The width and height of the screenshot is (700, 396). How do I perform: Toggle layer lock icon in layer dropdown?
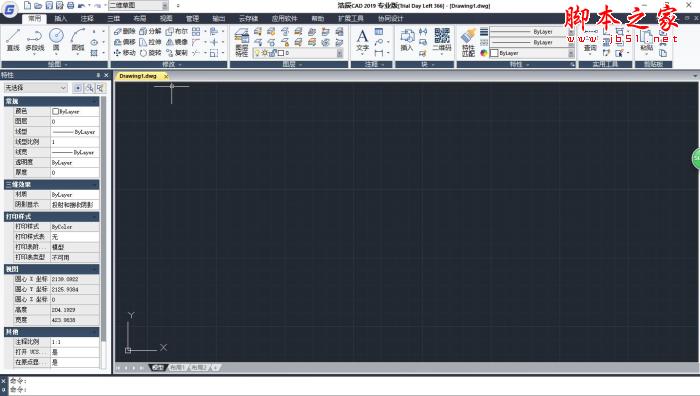[272, 53]
